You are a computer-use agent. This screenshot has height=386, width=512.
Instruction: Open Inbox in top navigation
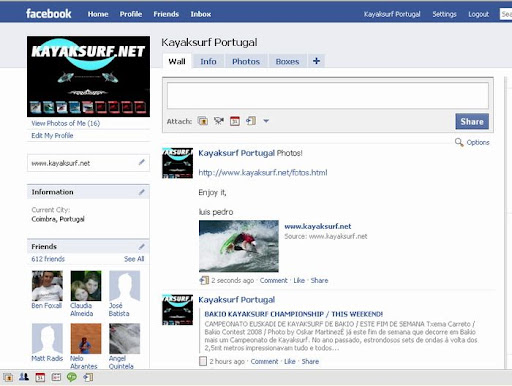point(201,14)
